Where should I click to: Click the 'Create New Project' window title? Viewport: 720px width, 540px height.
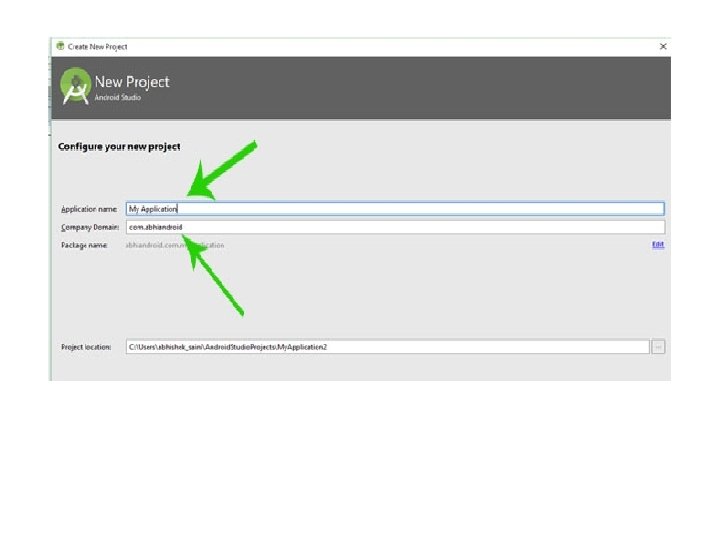click(97, 46)
